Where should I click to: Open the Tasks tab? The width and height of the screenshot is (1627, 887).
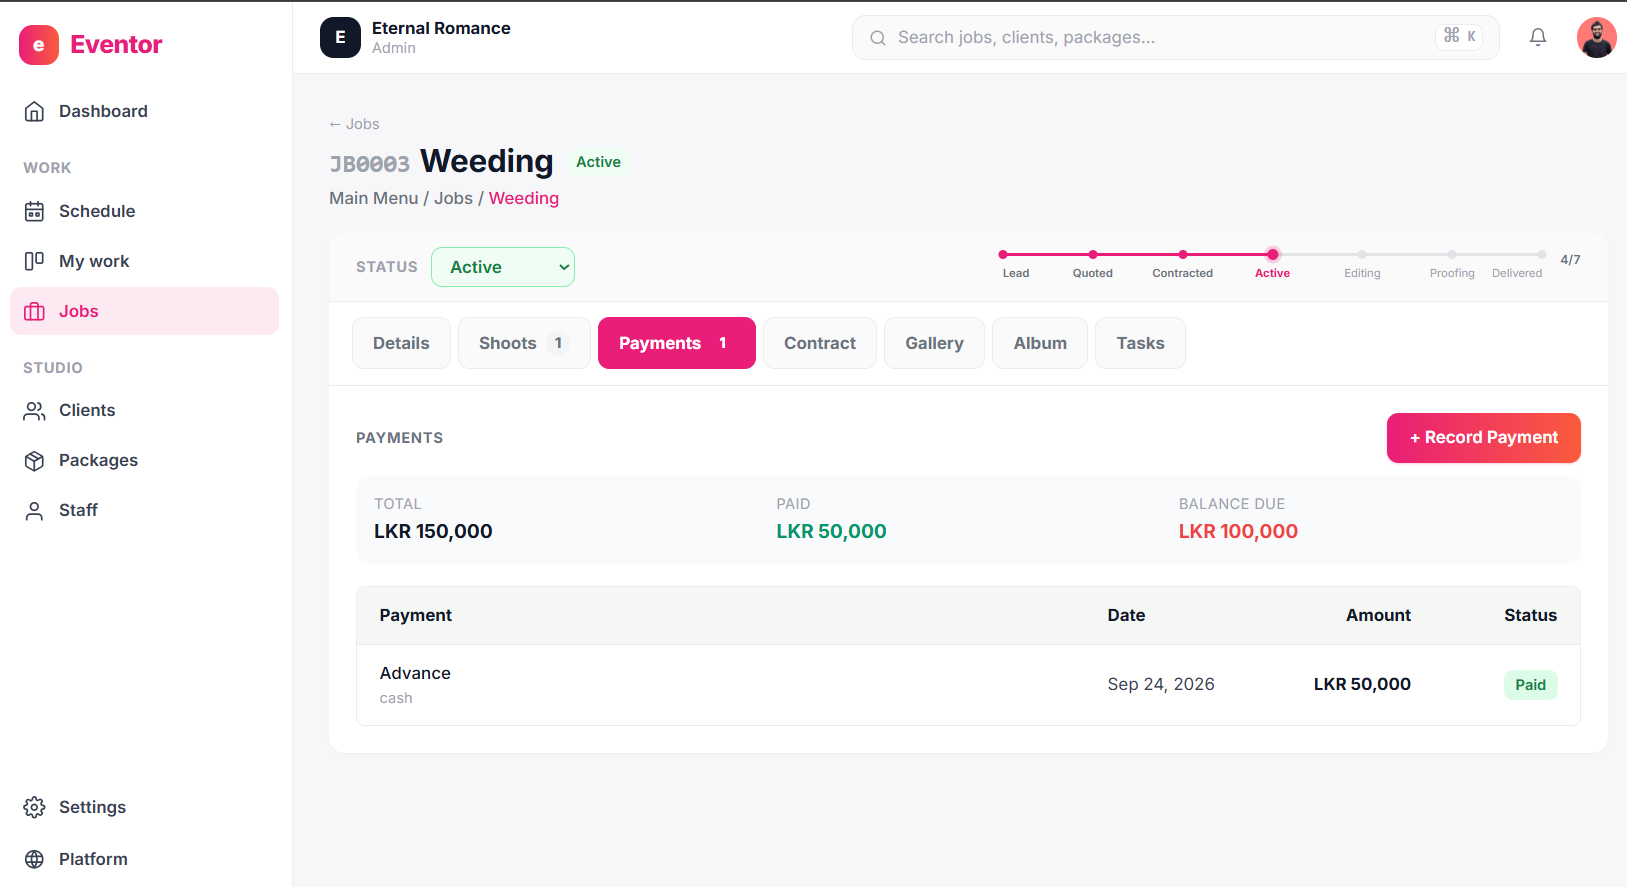coord(1140,343)
